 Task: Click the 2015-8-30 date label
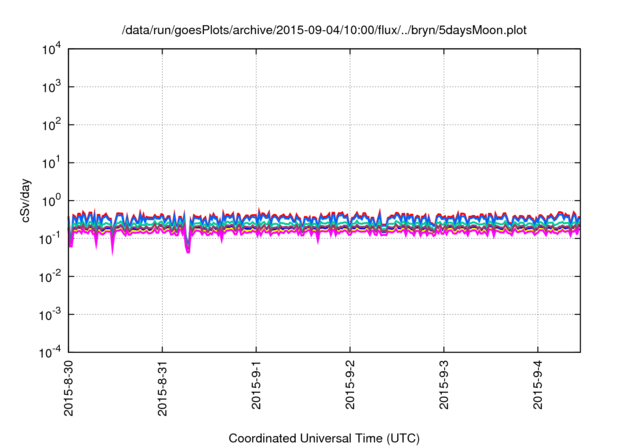[x=69, y=388]
